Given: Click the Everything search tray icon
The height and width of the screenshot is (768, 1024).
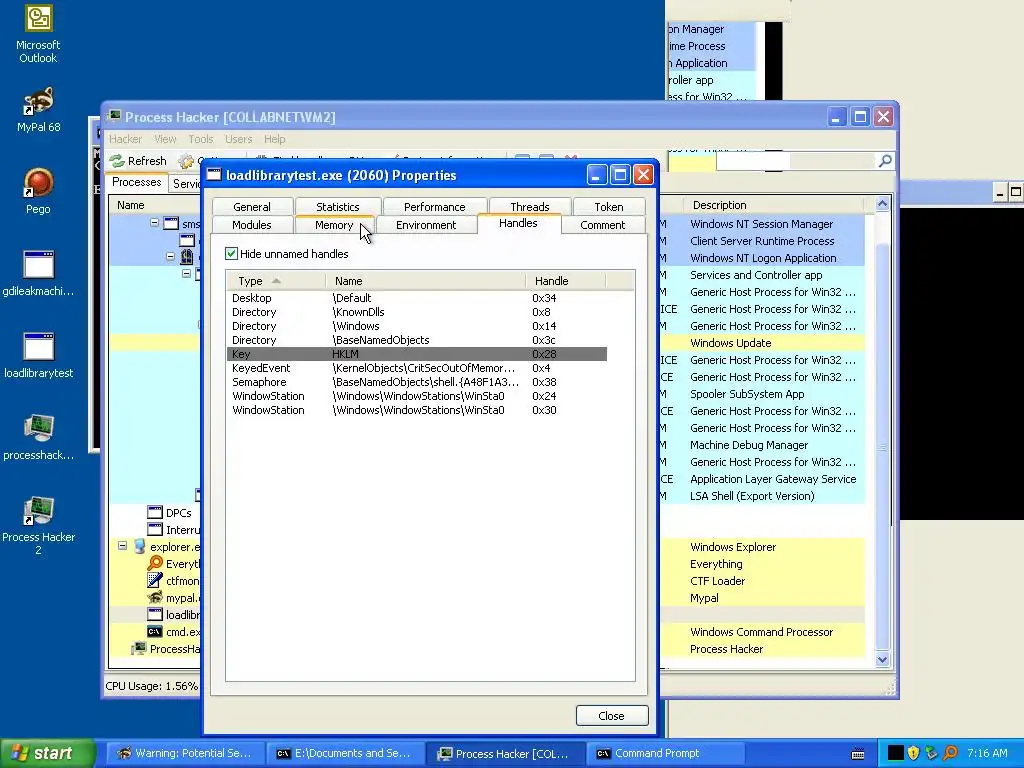Looking at the screenshot, I should pos(950,753).
